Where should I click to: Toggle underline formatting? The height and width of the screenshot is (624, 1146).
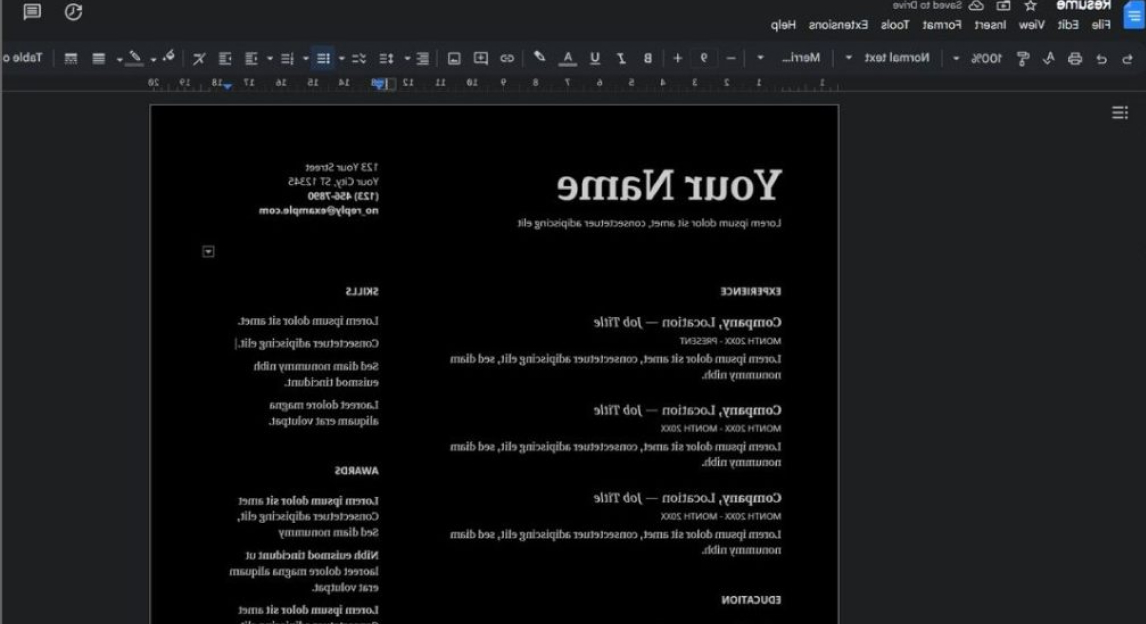pos(595,58)
